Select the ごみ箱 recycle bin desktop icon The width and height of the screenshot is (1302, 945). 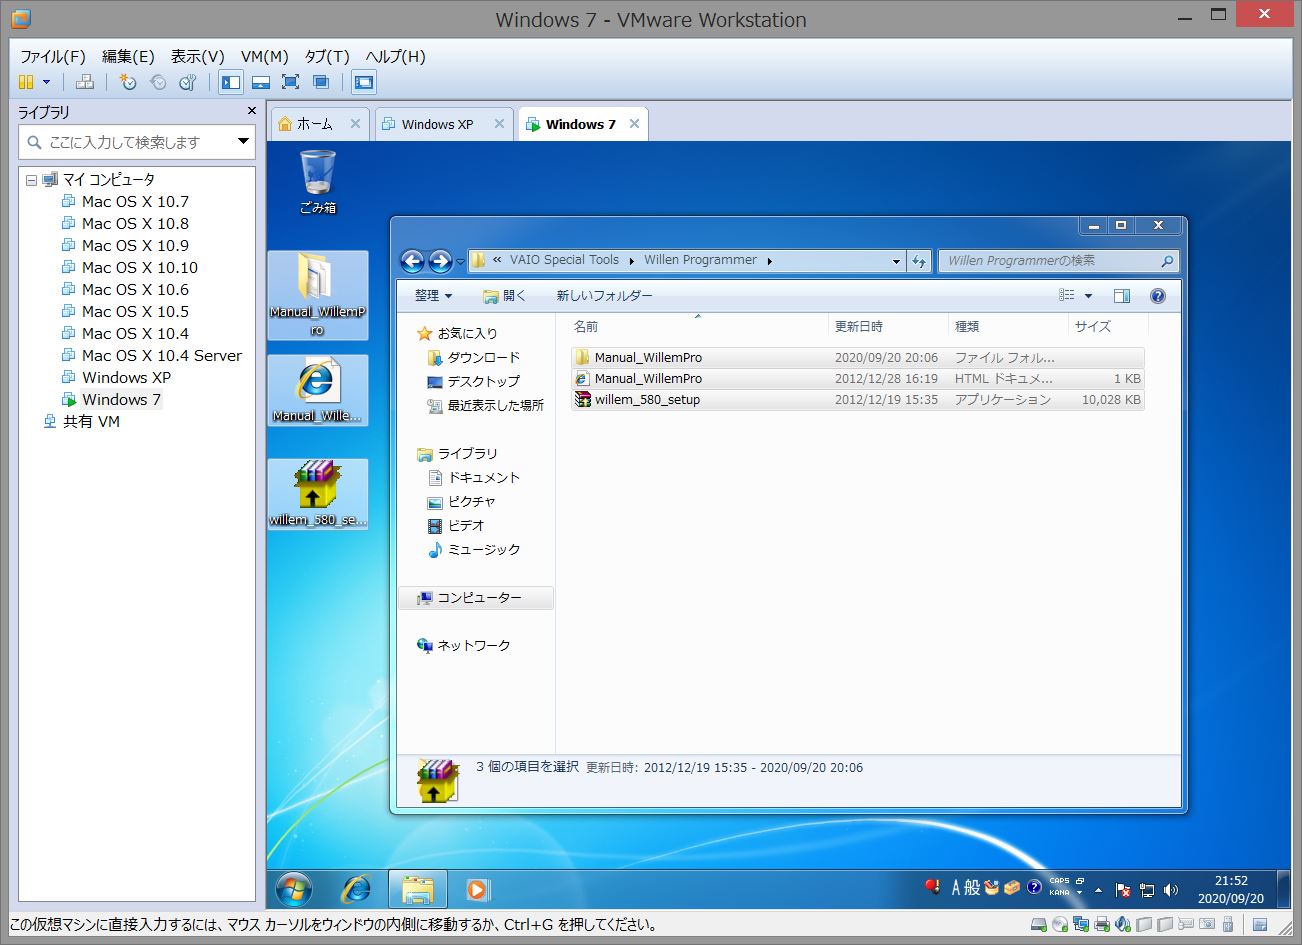(x=317, y=183)
